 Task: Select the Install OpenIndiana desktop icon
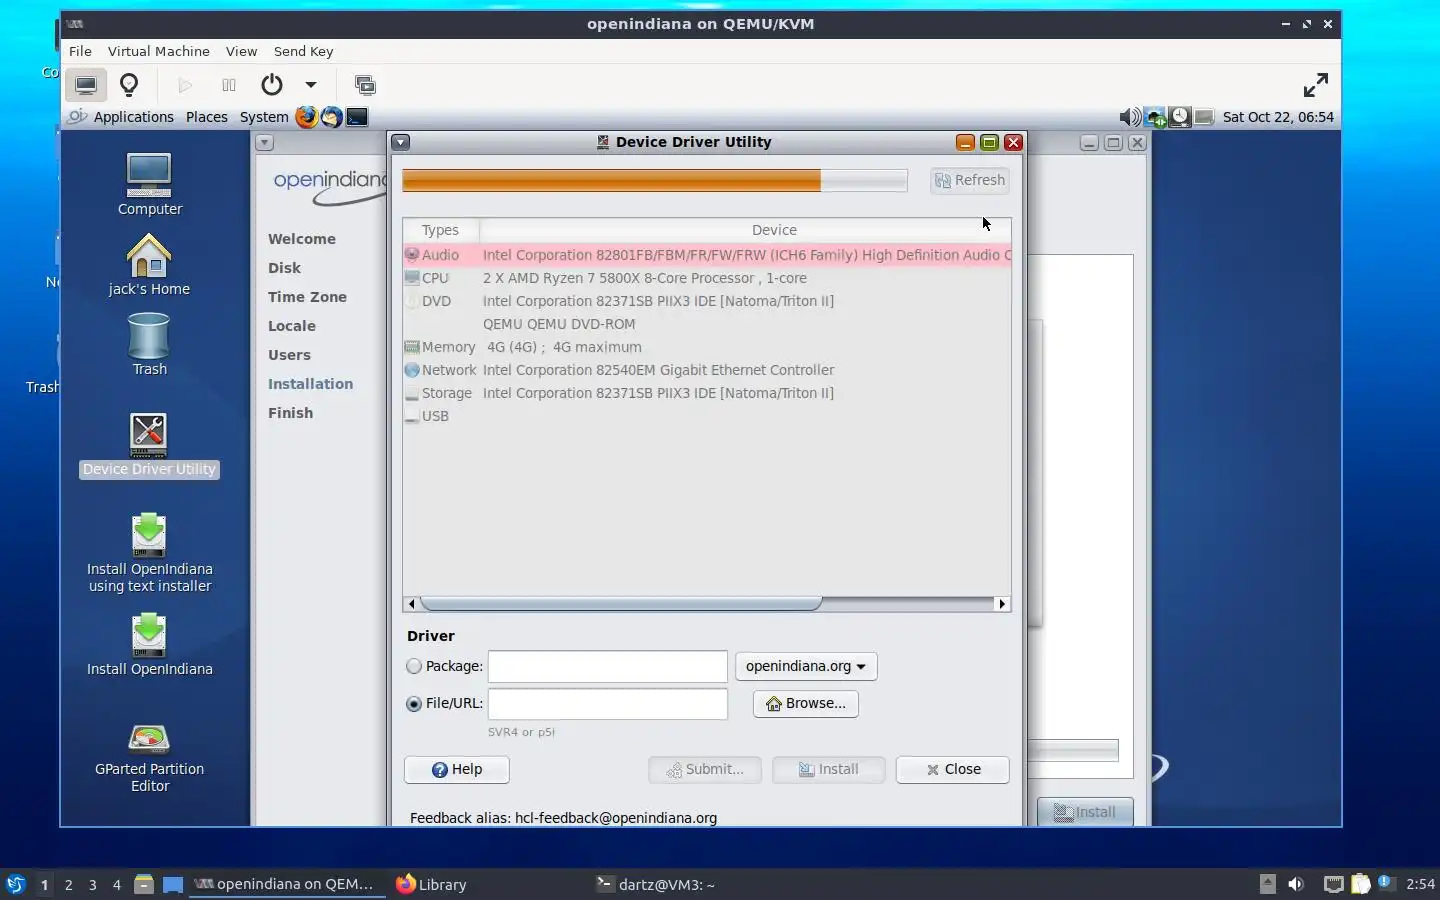tap(150, 645)
